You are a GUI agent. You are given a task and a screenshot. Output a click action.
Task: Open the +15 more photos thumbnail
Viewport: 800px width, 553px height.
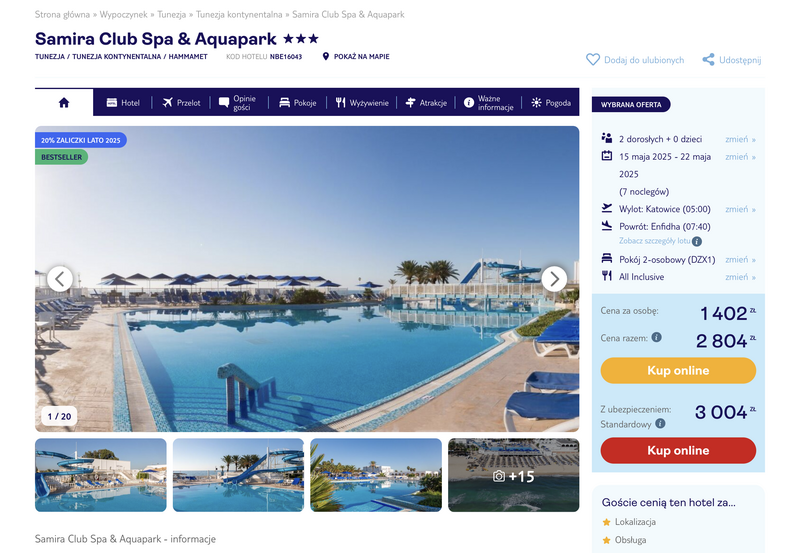tap(513, 475)
